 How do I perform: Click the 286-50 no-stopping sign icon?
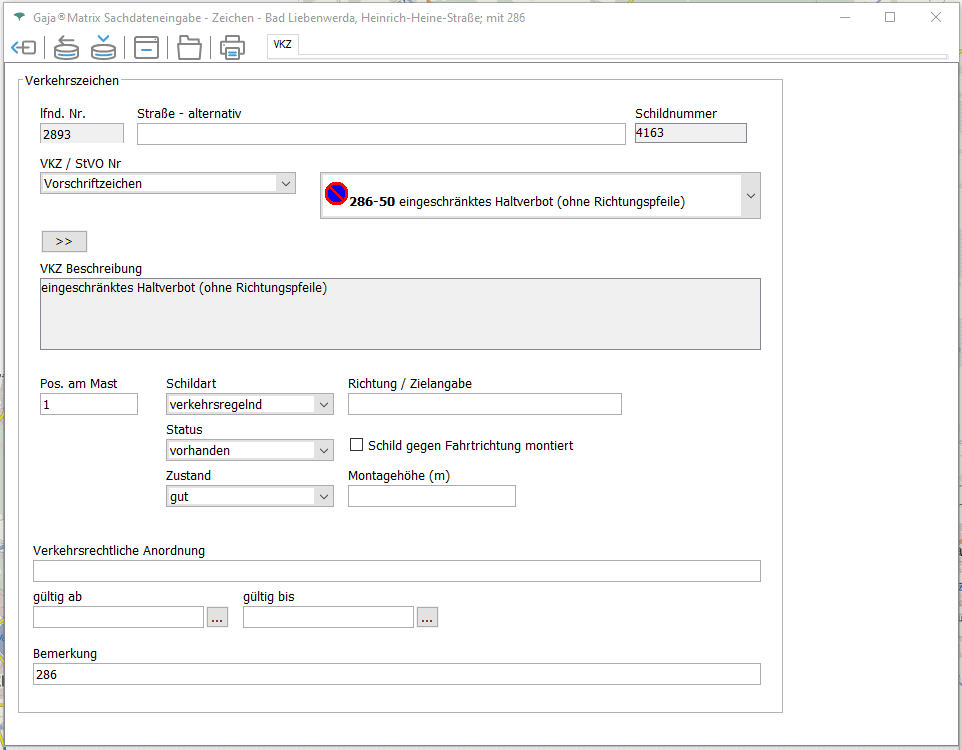tap(336, 193)
